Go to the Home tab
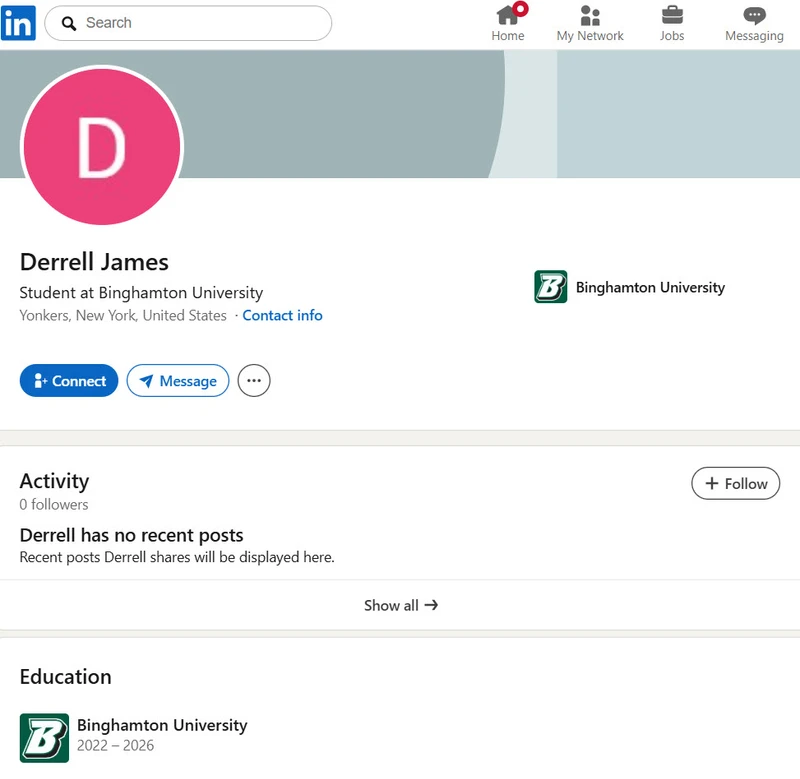 click(x=508, y=23)
